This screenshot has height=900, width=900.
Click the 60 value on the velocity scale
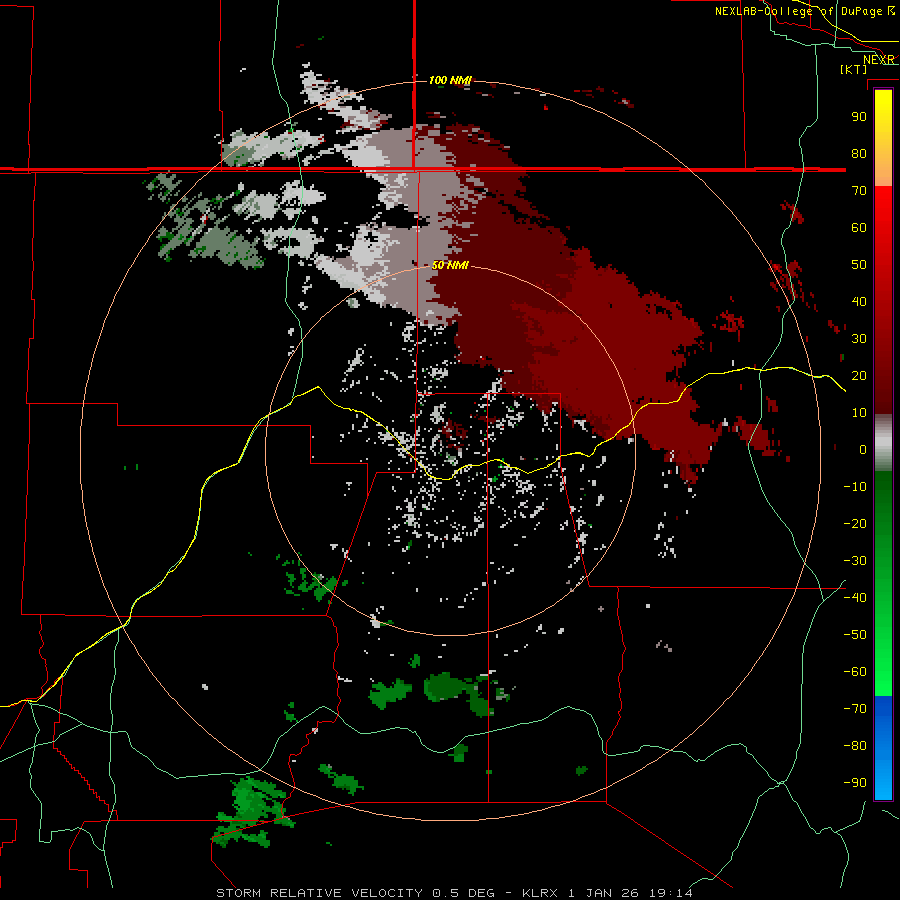click(859, 228)
